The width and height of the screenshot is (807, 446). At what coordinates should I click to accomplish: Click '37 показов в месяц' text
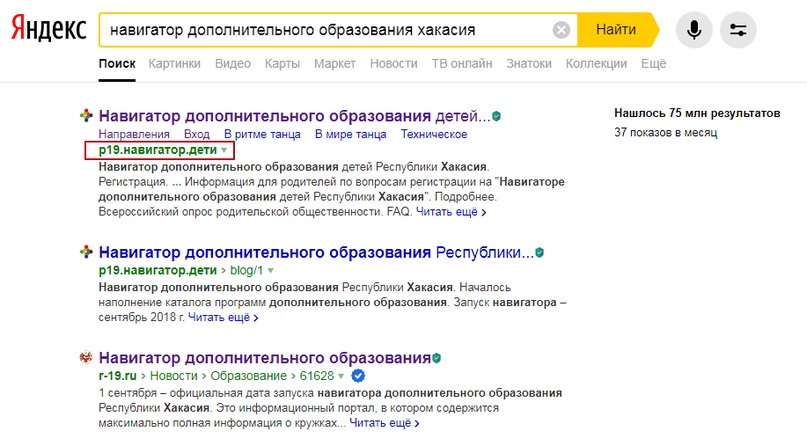click(665, 133)
